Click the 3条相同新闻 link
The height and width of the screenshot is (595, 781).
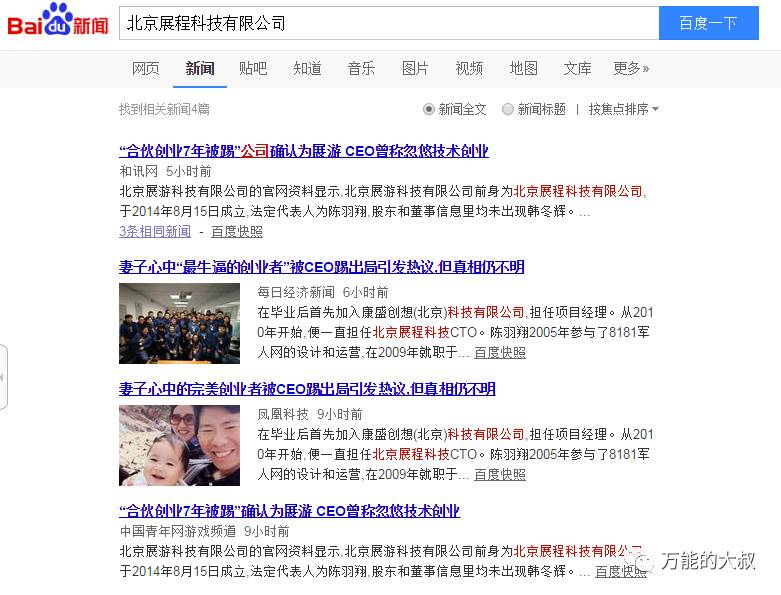tap(155, 232)
